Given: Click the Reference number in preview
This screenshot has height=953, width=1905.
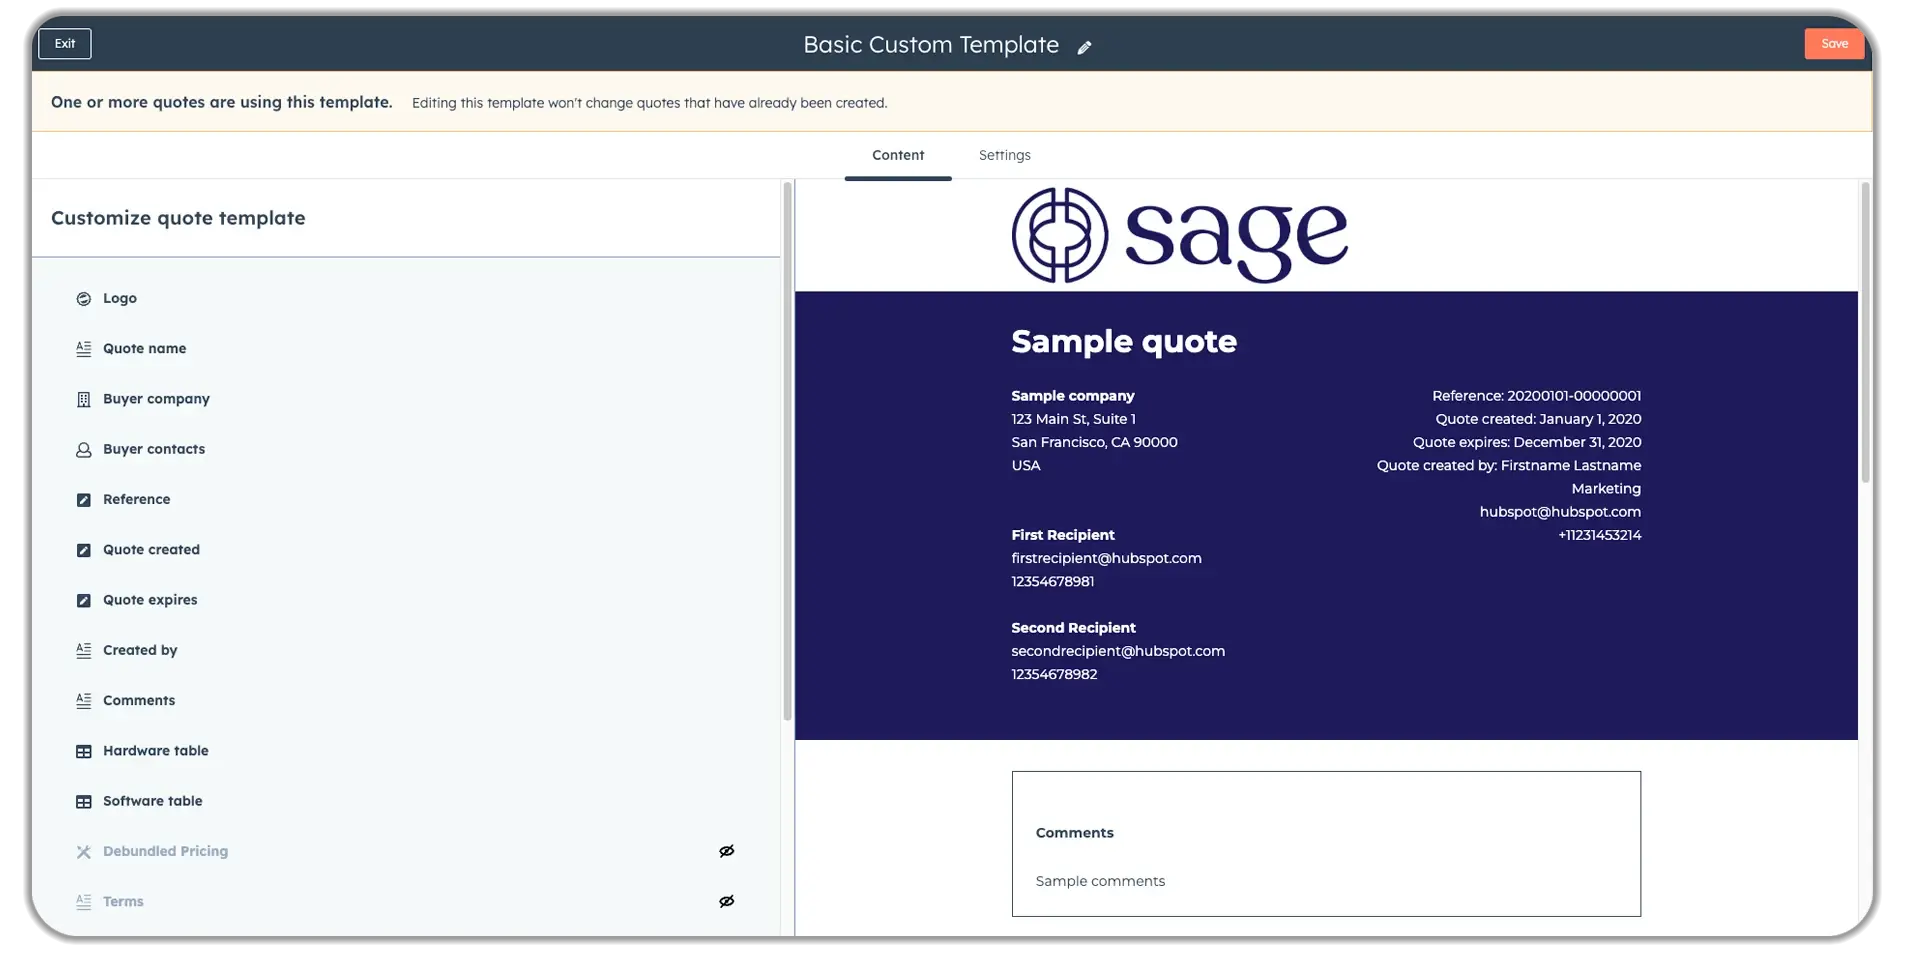Looking at the screenshot, I should 1536,396.
